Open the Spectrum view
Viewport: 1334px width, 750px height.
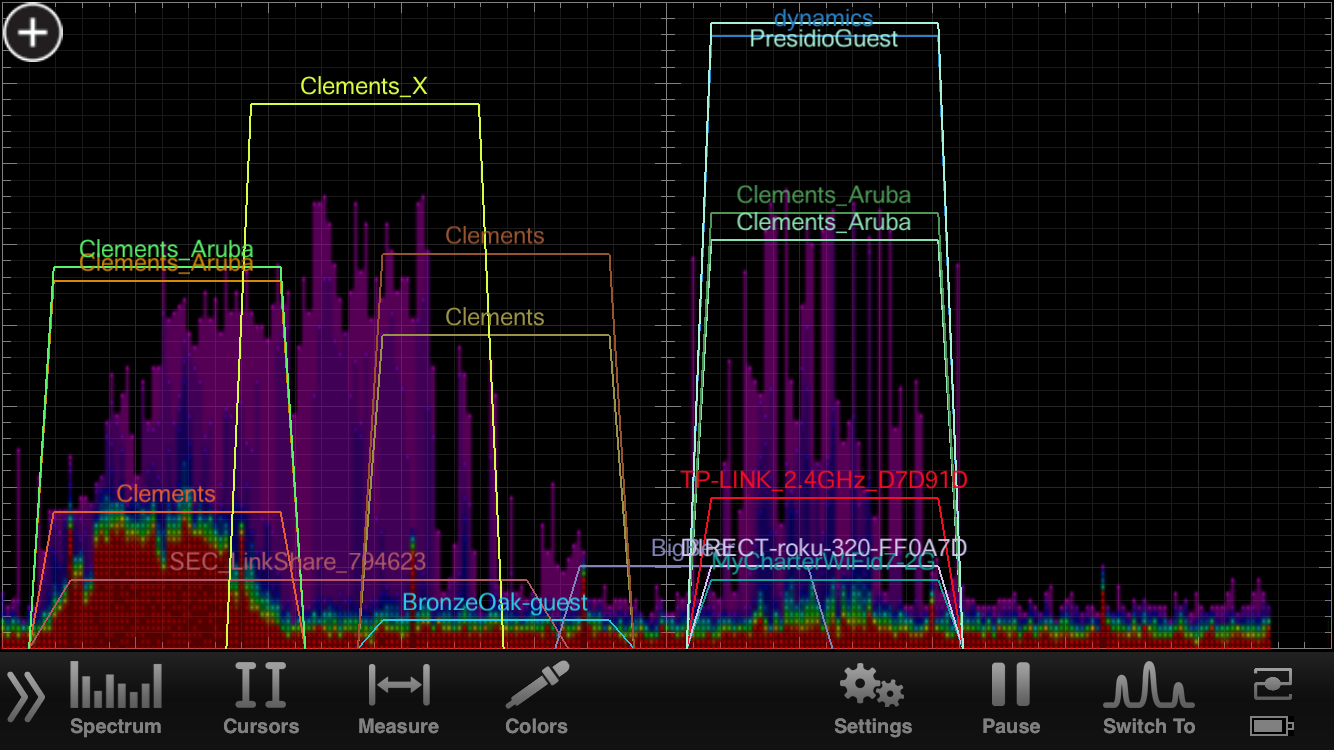pyautogui.click(x=115, y=698)
